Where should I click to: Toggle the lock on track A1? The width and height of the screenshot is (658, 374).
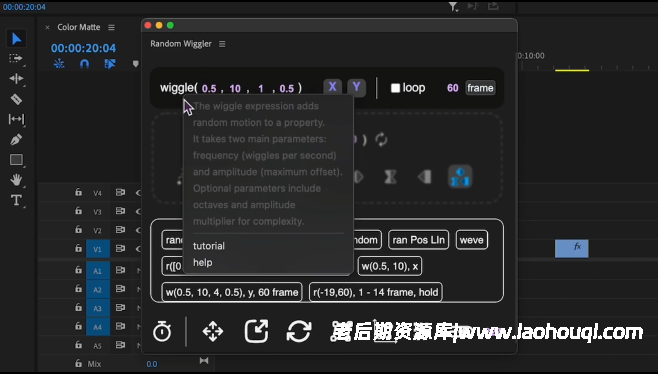tap(78, 270)
